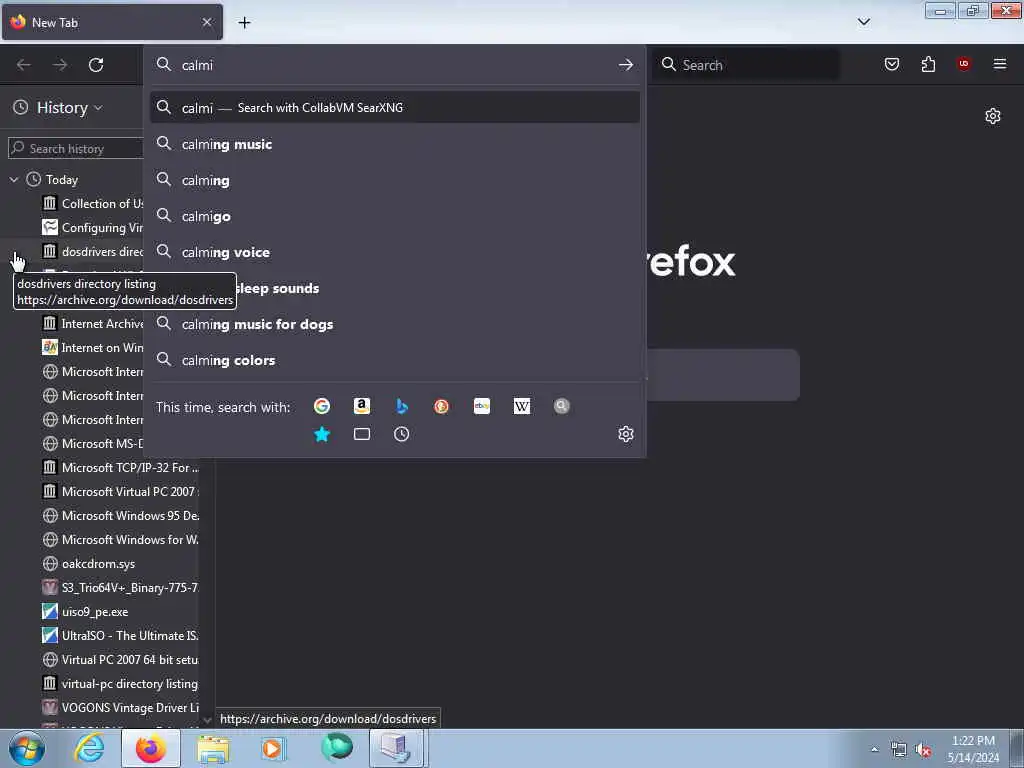Click the Search history field
Viewport: 1024px width, 768px height.
click(x=76, y=148)
